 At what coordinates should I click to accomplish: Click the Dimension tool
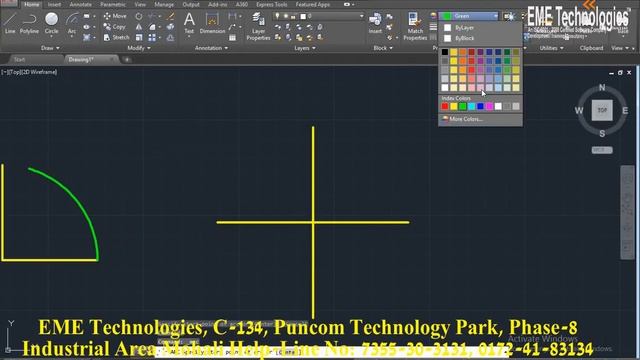click(x=212, y=23)
